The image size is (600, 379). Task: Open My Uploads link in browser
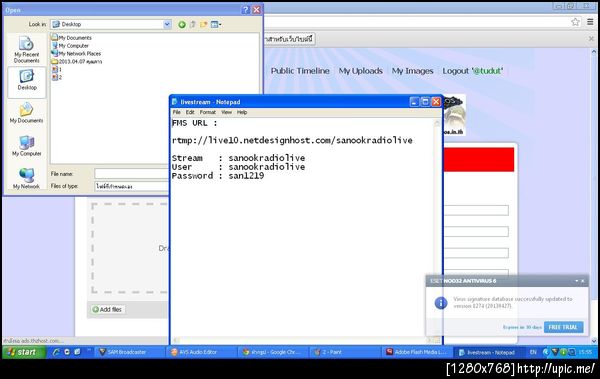click(360, 71)
